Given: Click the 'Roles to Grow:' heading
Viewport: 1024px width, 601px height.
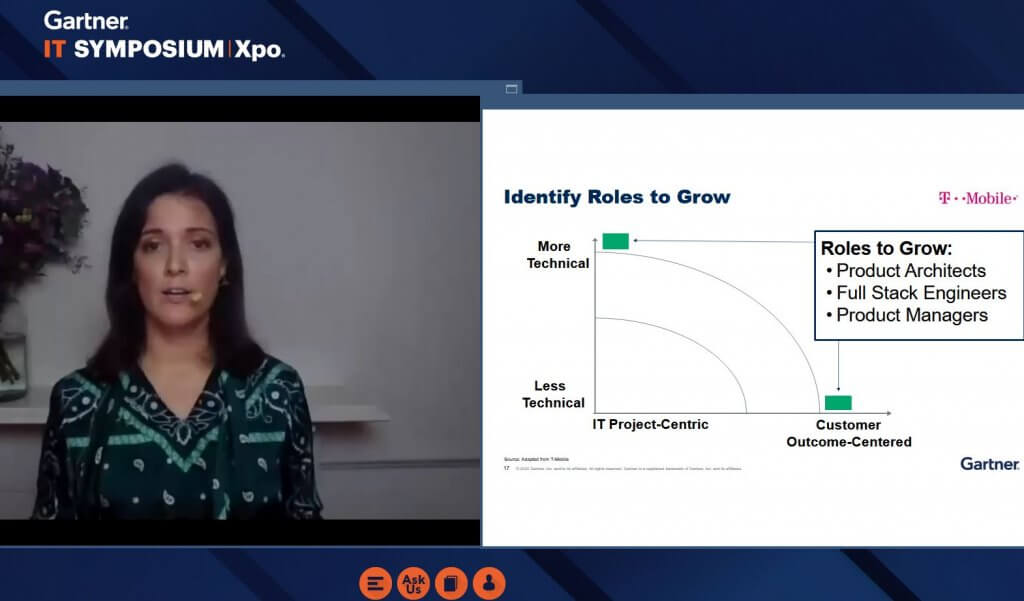Looking at the screenshot, I should coord(886,248).
